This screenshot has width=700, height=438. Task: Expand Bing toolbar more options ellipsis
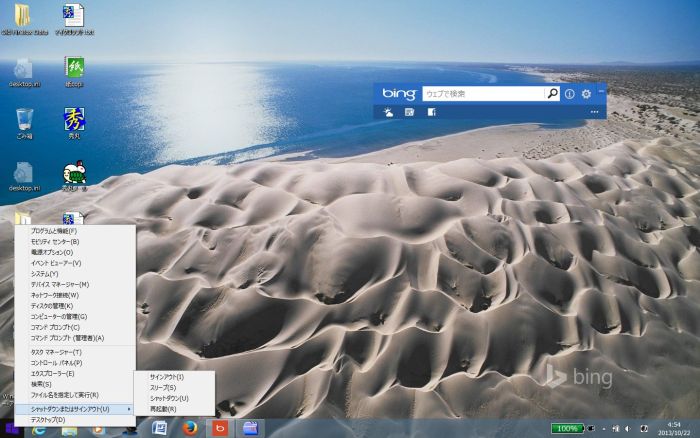click(x=594, y=112)
